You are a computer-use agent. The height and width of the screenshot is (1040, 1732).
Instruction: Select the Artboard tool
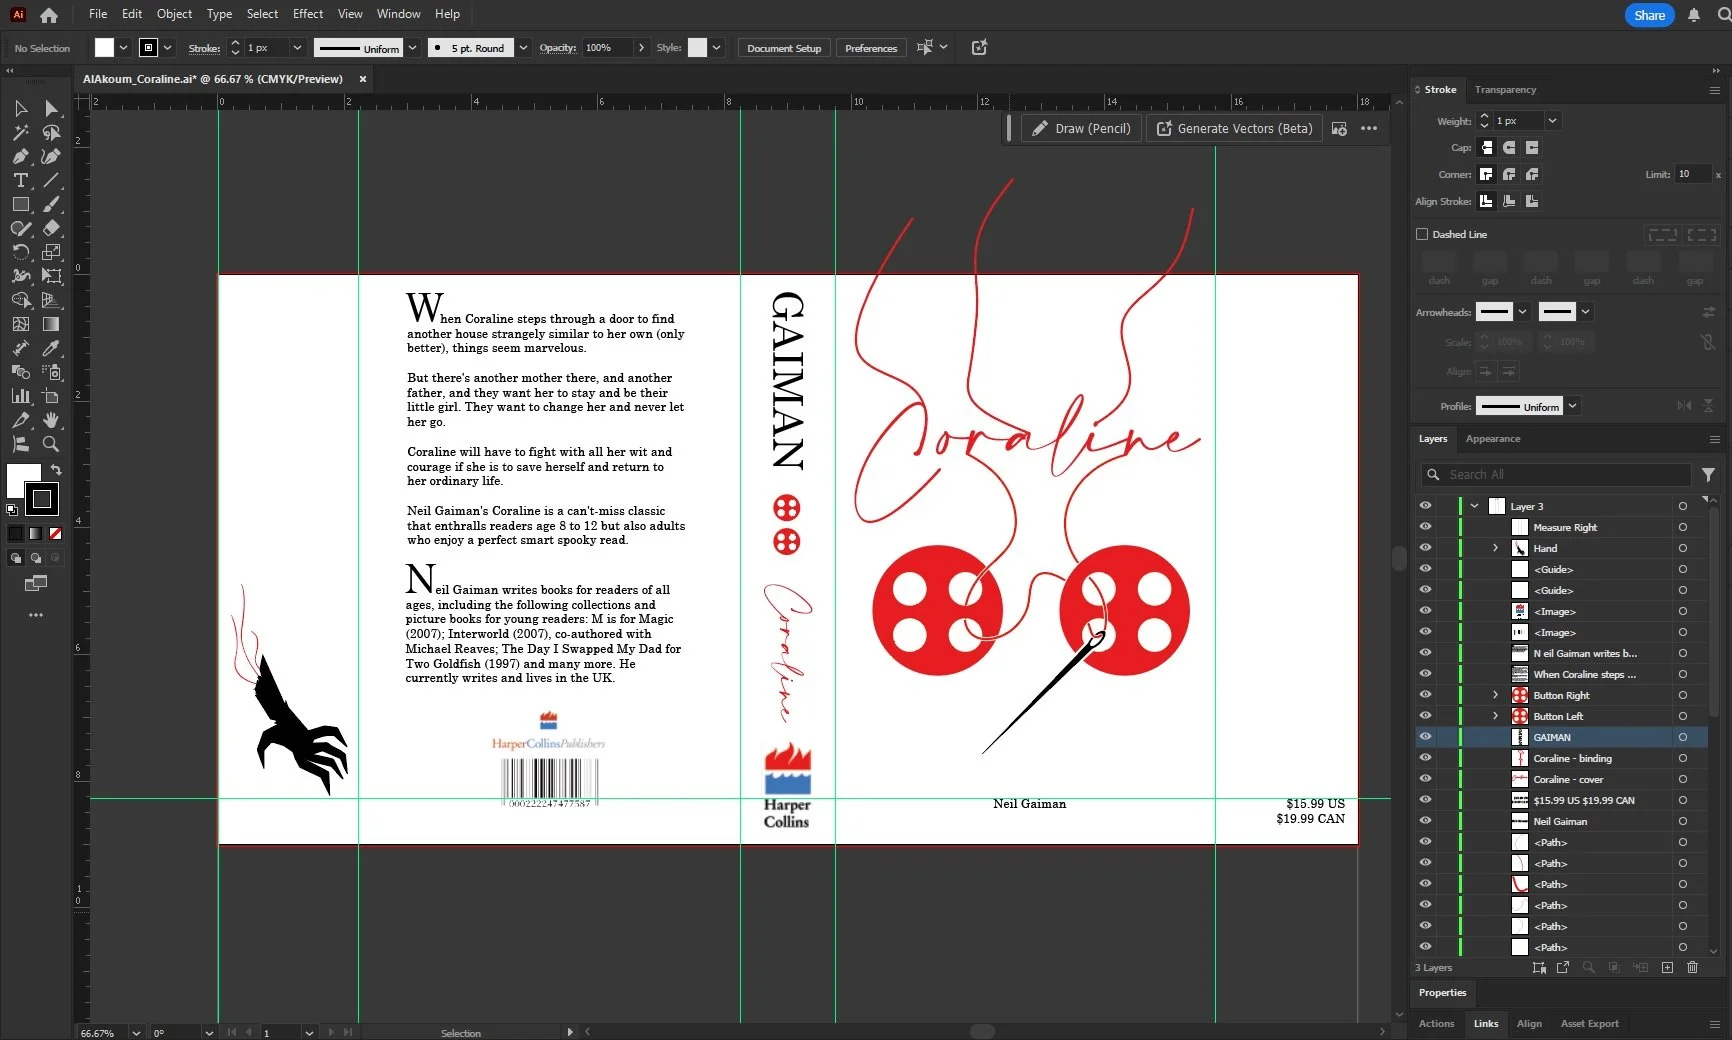(x=51, y=396)
